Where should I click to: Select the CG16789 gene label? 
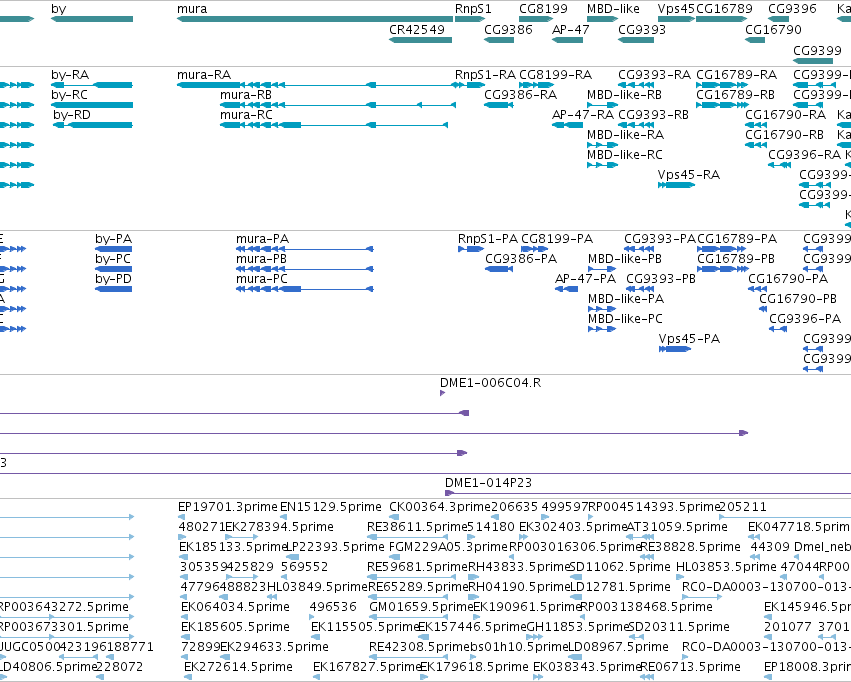click(x=724, y=9)
